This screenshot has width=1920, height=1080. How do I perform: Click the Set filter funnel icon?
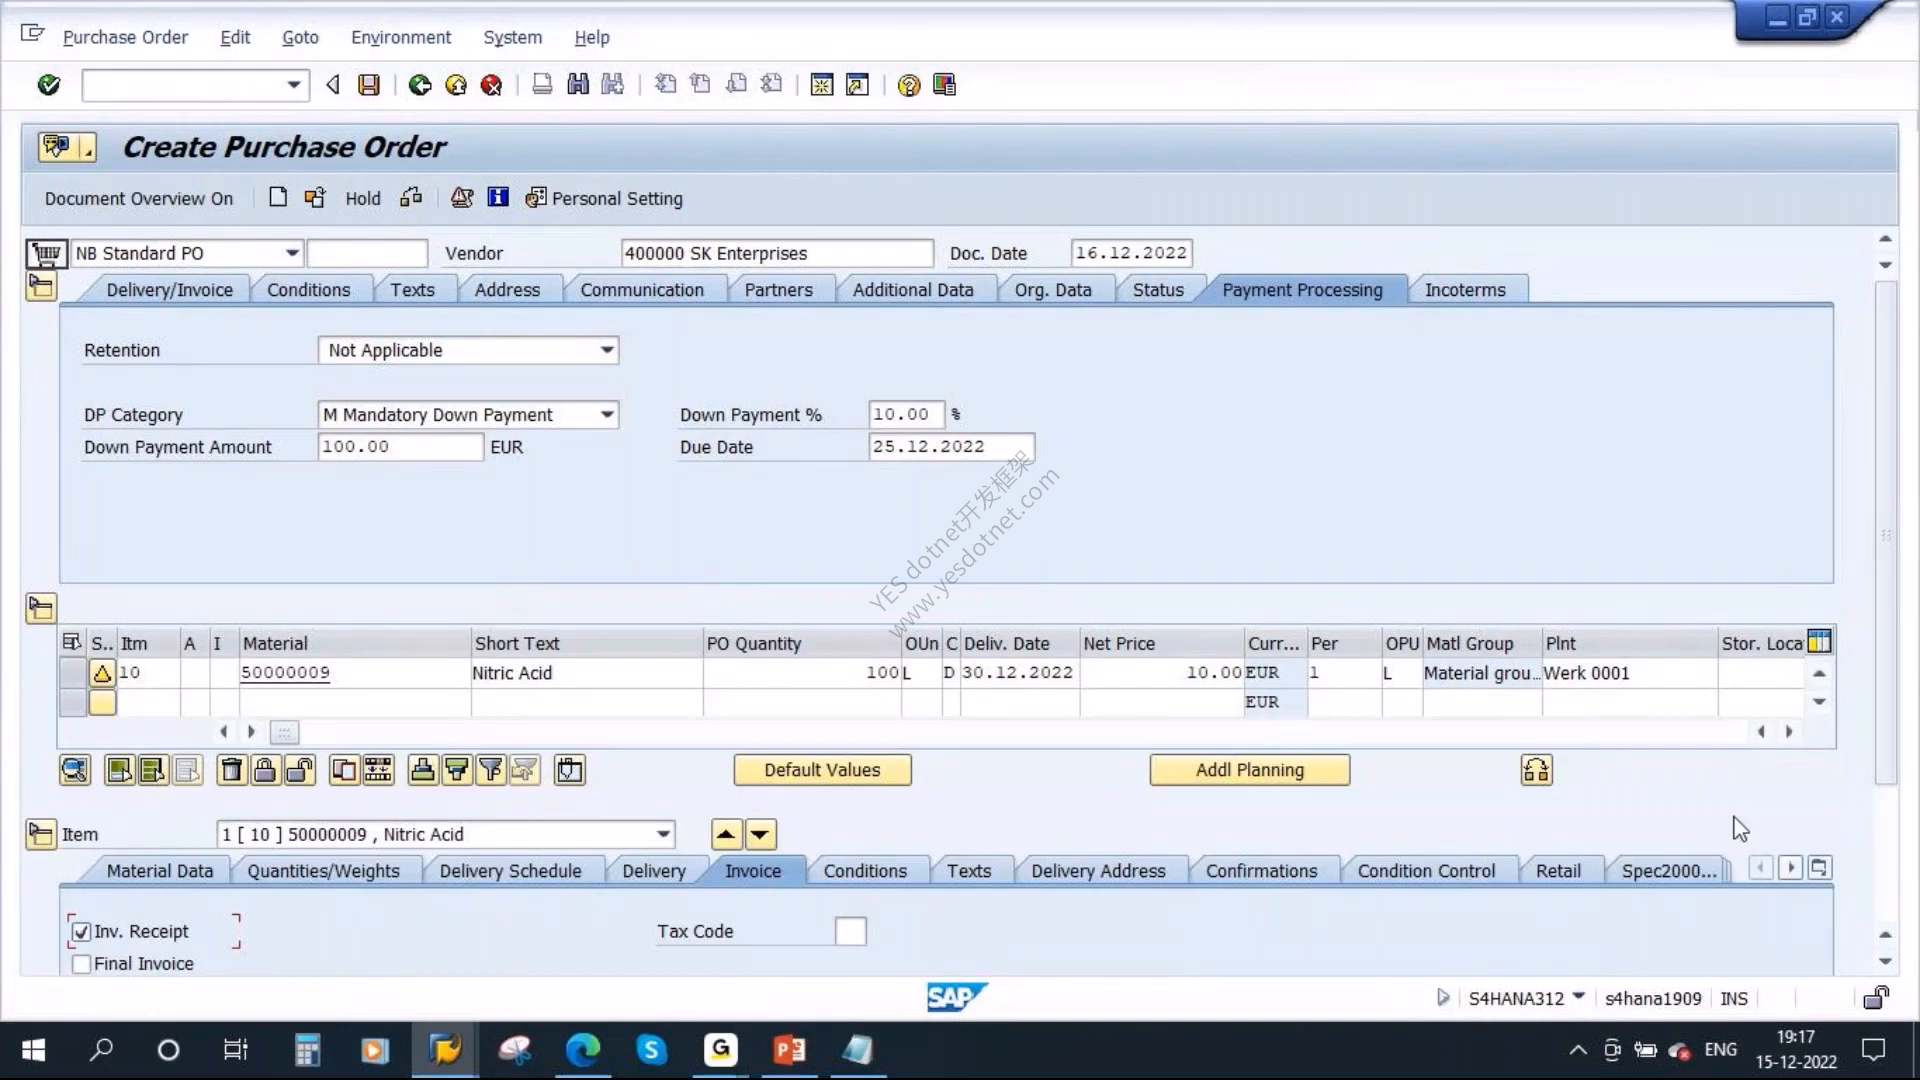490,770
